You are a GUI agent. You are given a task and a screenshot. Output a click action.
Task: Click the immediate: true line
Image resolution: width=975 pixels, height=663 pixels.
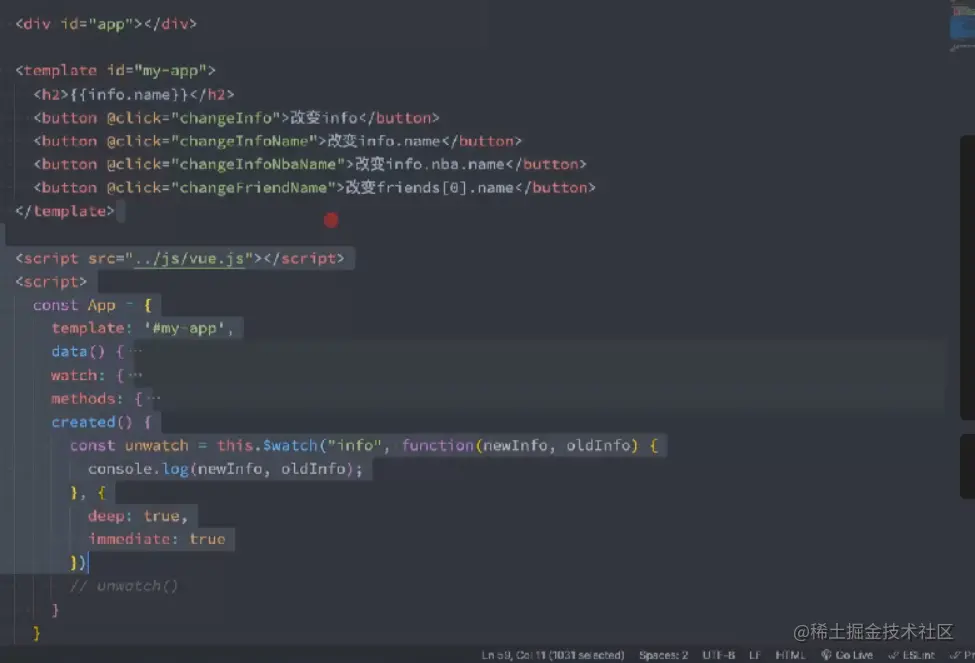[157, 539]
